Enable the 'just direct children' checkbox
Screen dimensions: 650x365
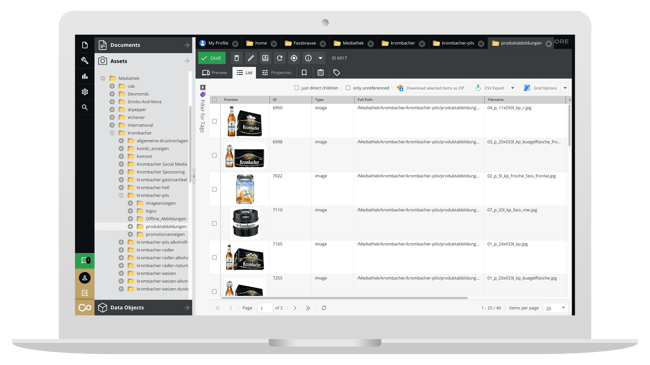point(296,88)
